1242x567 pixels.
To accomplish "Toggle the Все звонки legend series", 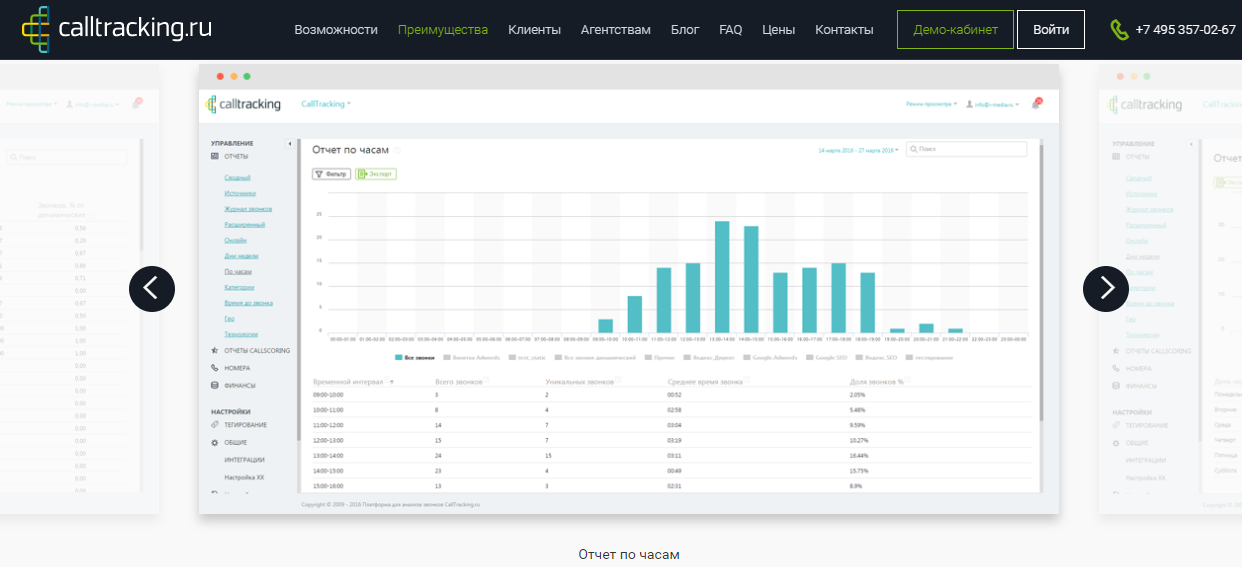I will 412,357.
